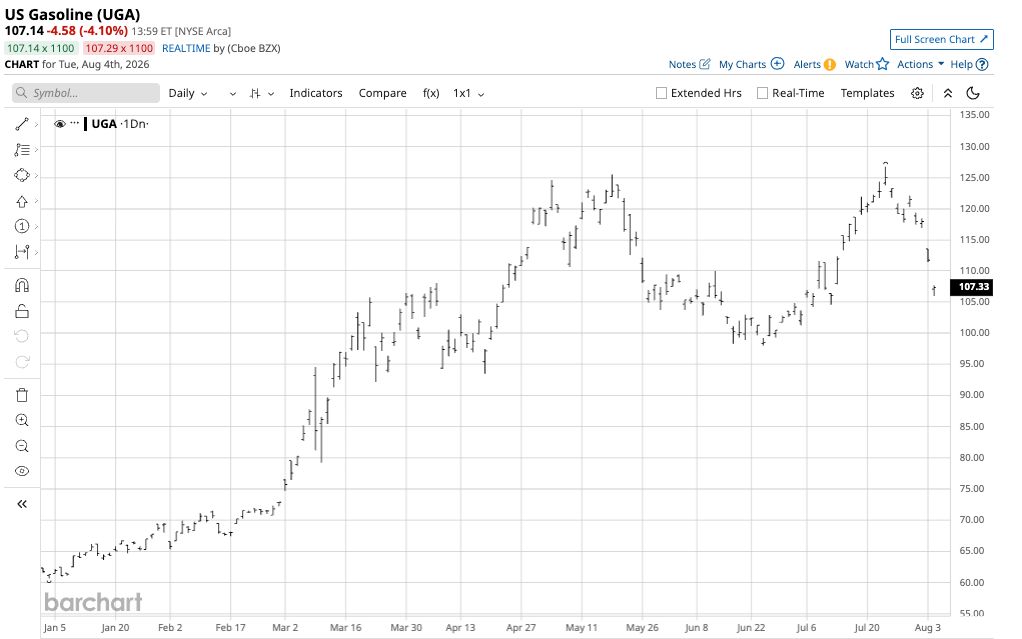Click the trash delete drawings icon
Screen dimensions: 1022x639
coord(22,394)
